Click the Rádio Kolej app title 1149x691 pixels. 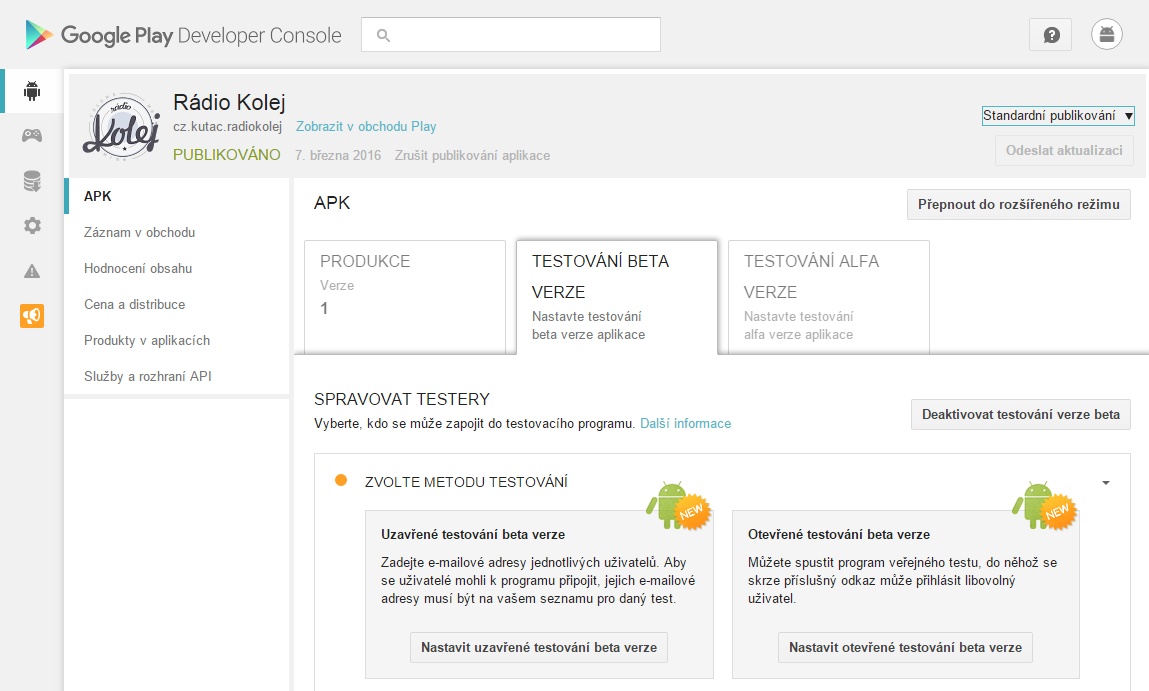coord(229,102)
